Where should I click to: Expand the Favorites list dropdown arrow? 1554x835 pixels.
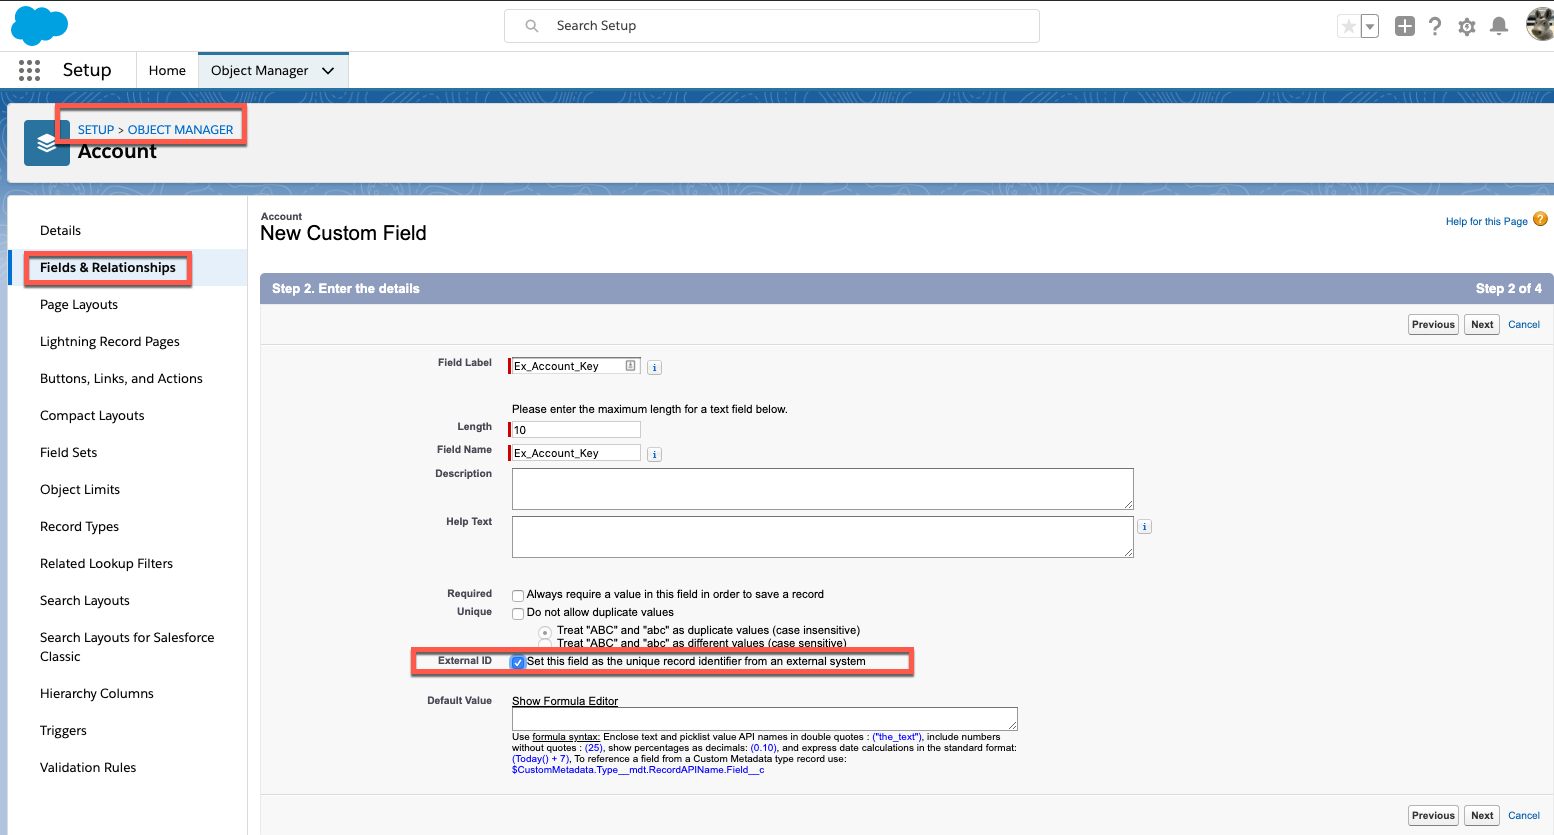pos(1370,26)
